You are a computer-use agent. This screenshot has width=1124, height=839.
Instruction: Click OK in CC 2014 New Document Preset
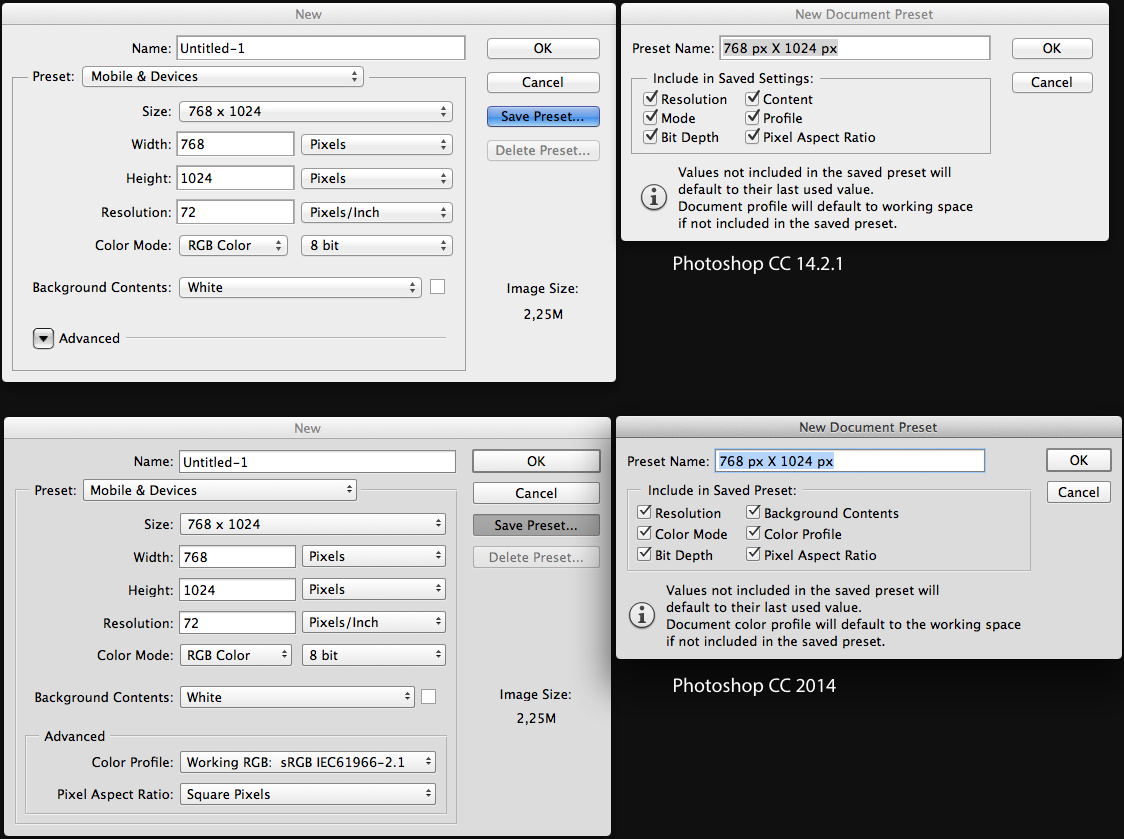click(x=1079, y=460)
